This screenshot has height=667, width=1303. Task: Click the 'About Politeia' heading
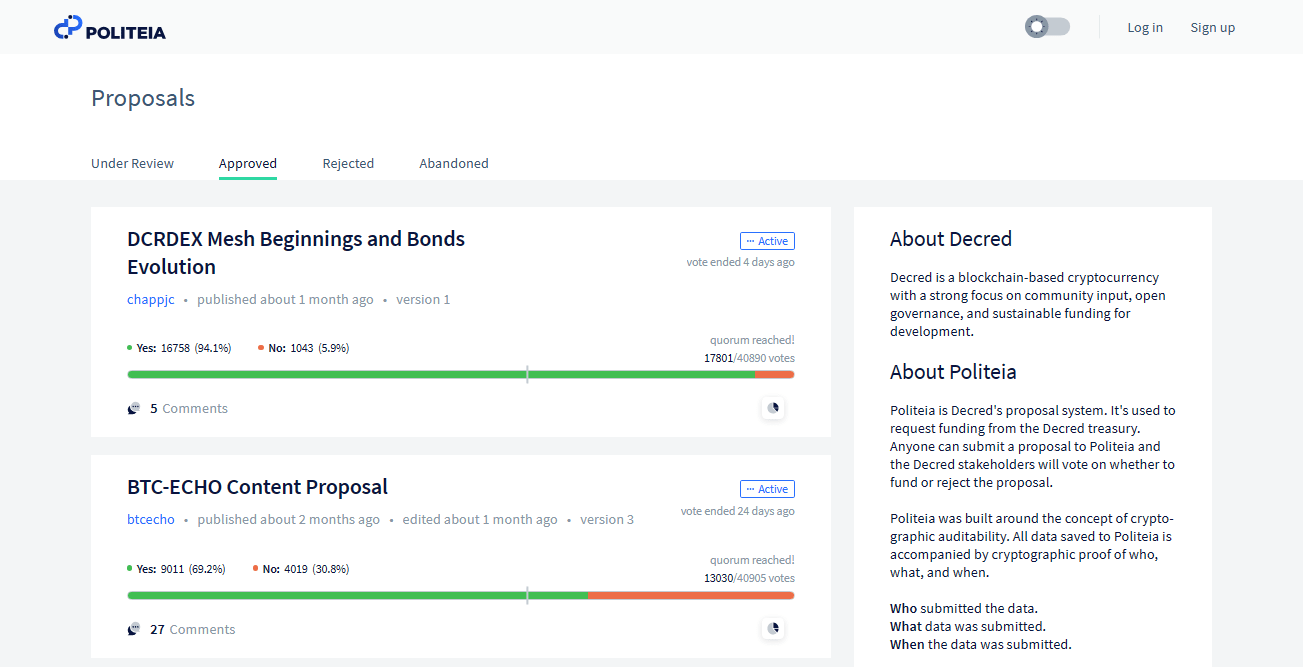953,372
